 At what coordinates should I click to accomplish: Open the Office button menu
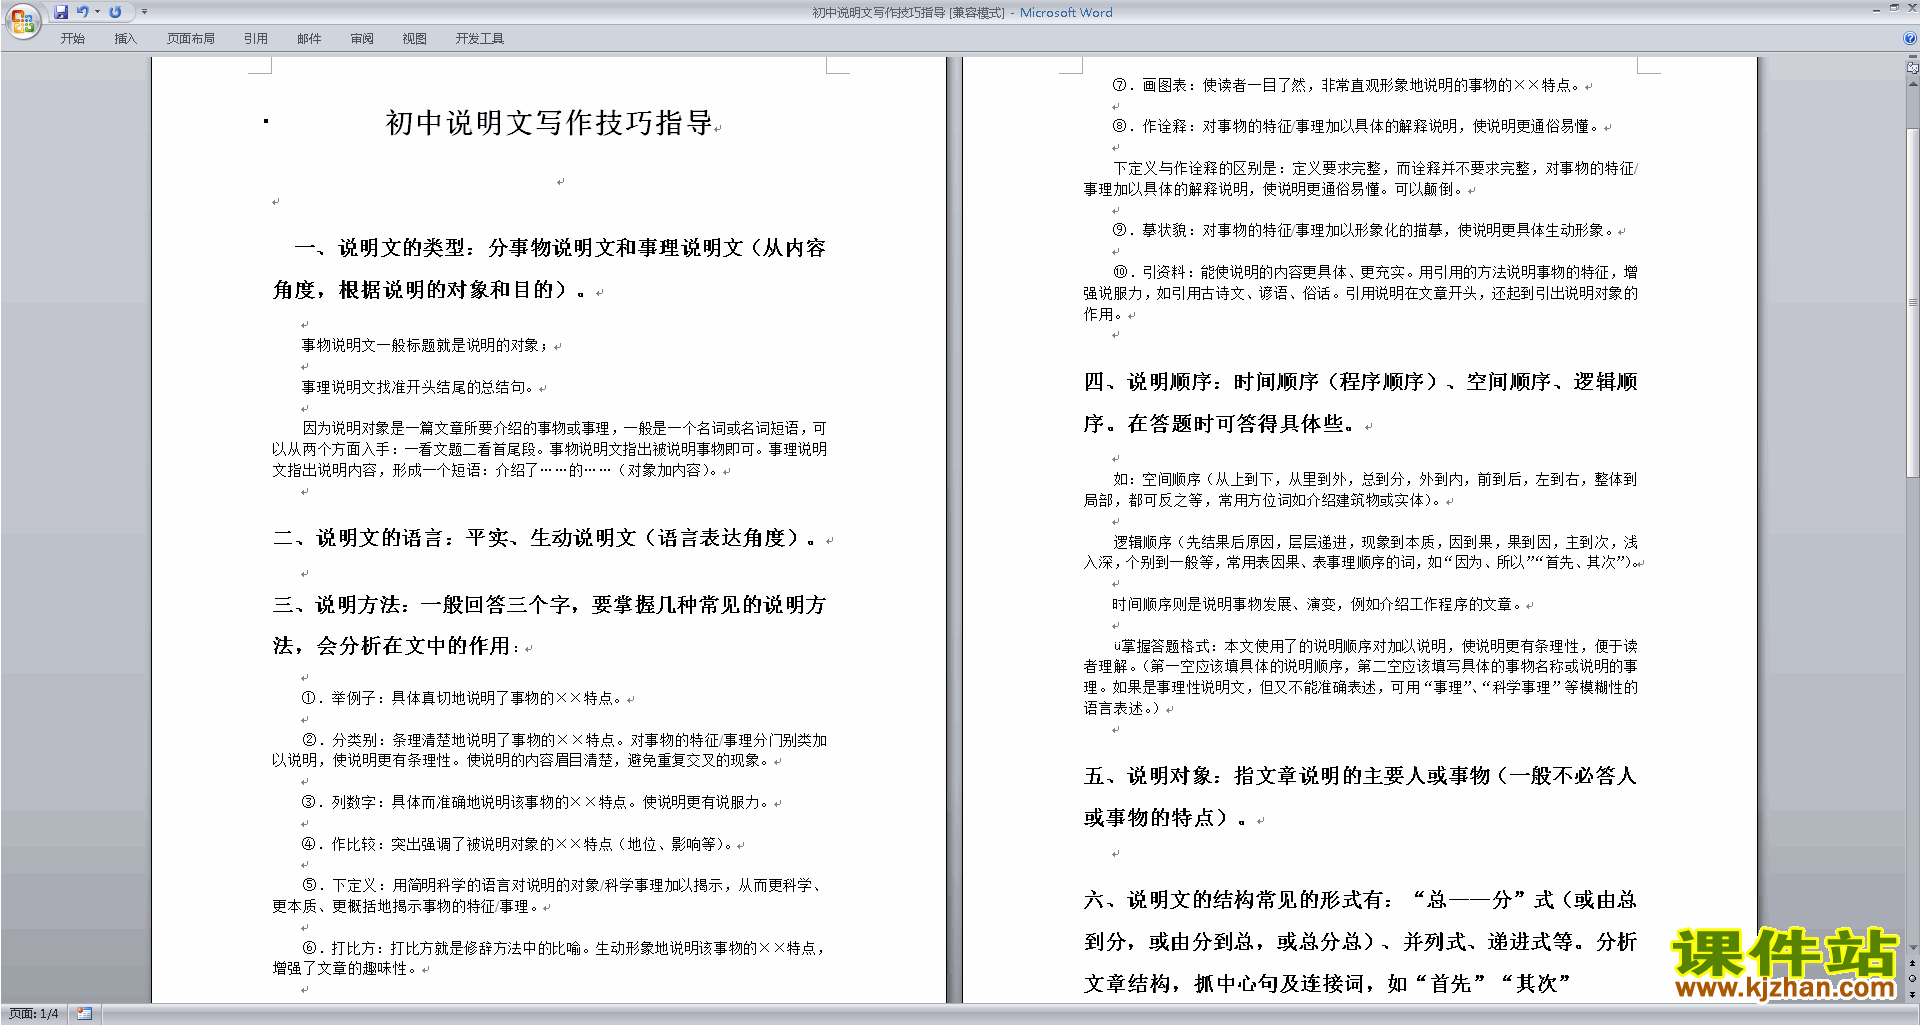point(22,20)
